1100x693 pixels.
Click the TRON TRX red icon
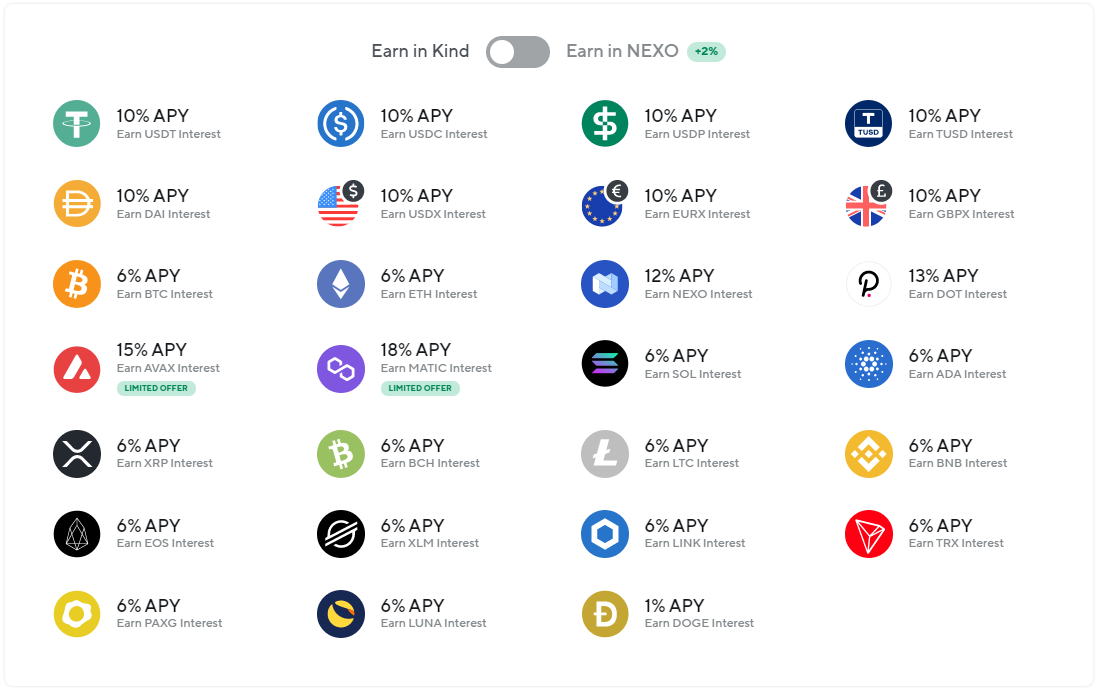tap(868, 534)
